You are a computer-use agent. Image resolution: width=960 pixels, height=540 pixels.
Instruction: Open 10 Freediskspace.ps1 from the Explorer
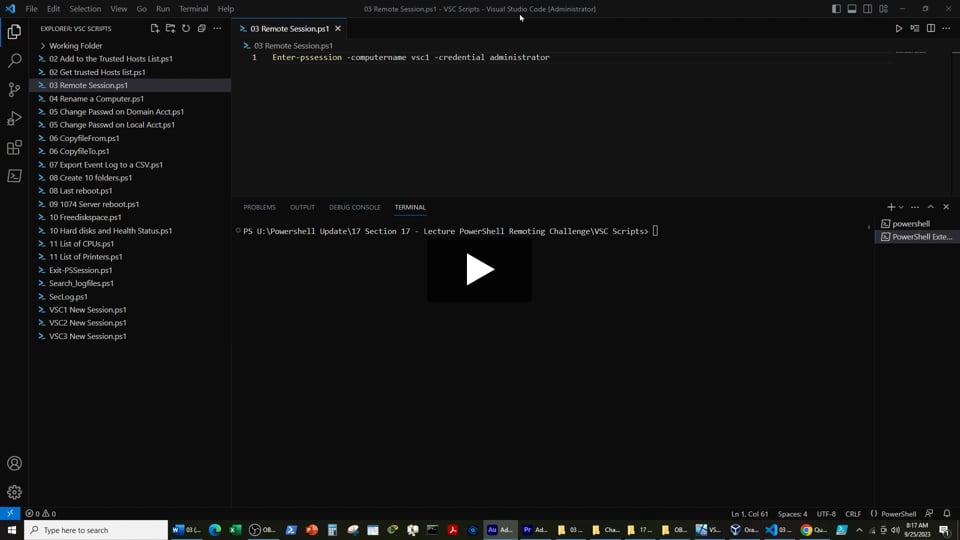point(85,217)
